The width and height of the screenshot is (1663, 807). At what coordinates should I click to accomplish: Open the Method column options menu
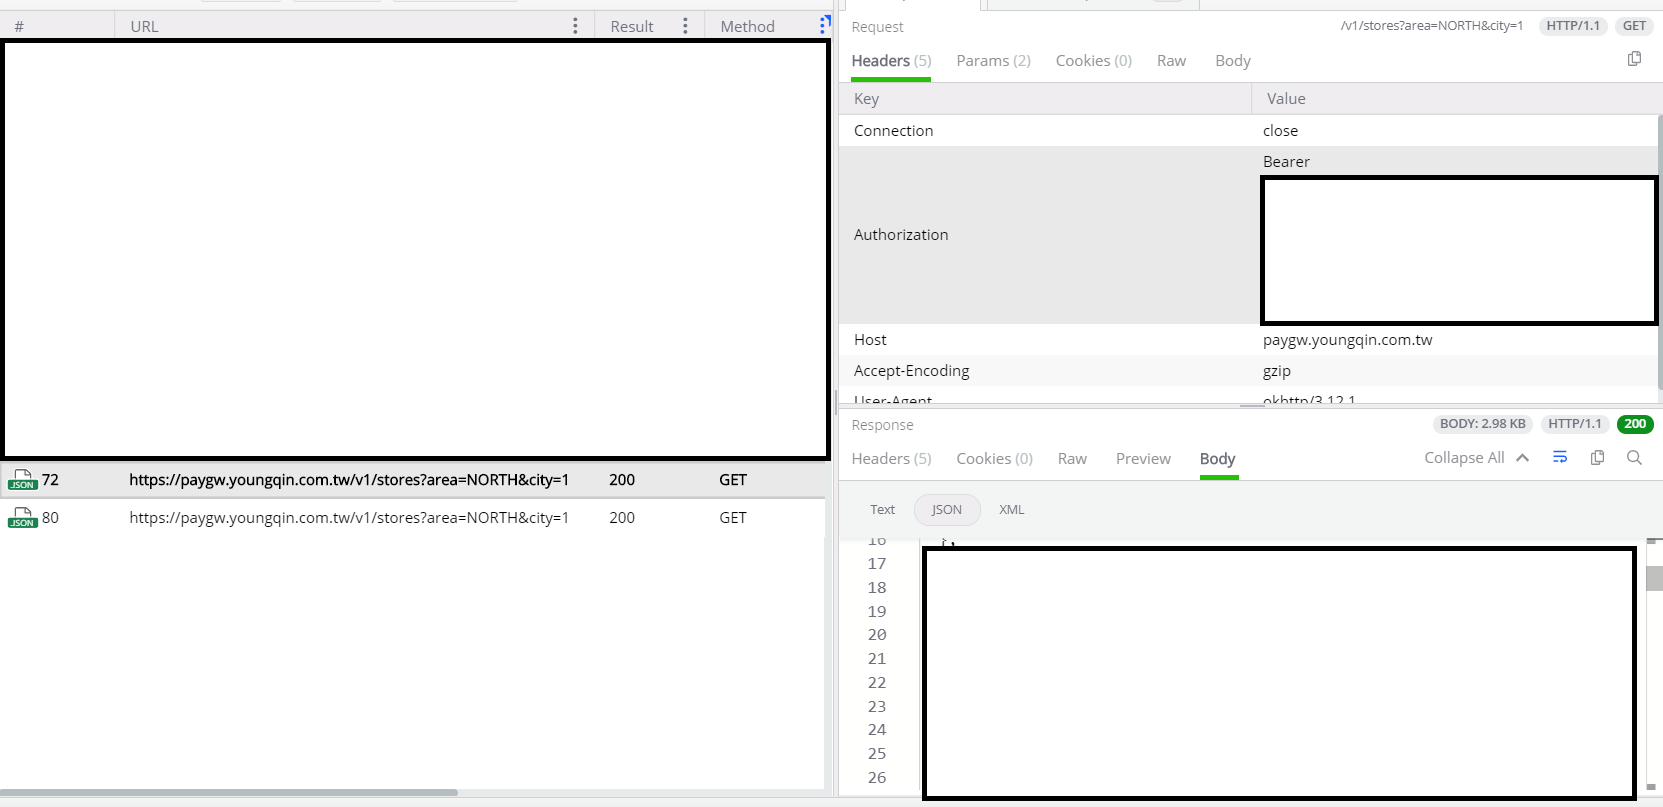click(823, 25)
